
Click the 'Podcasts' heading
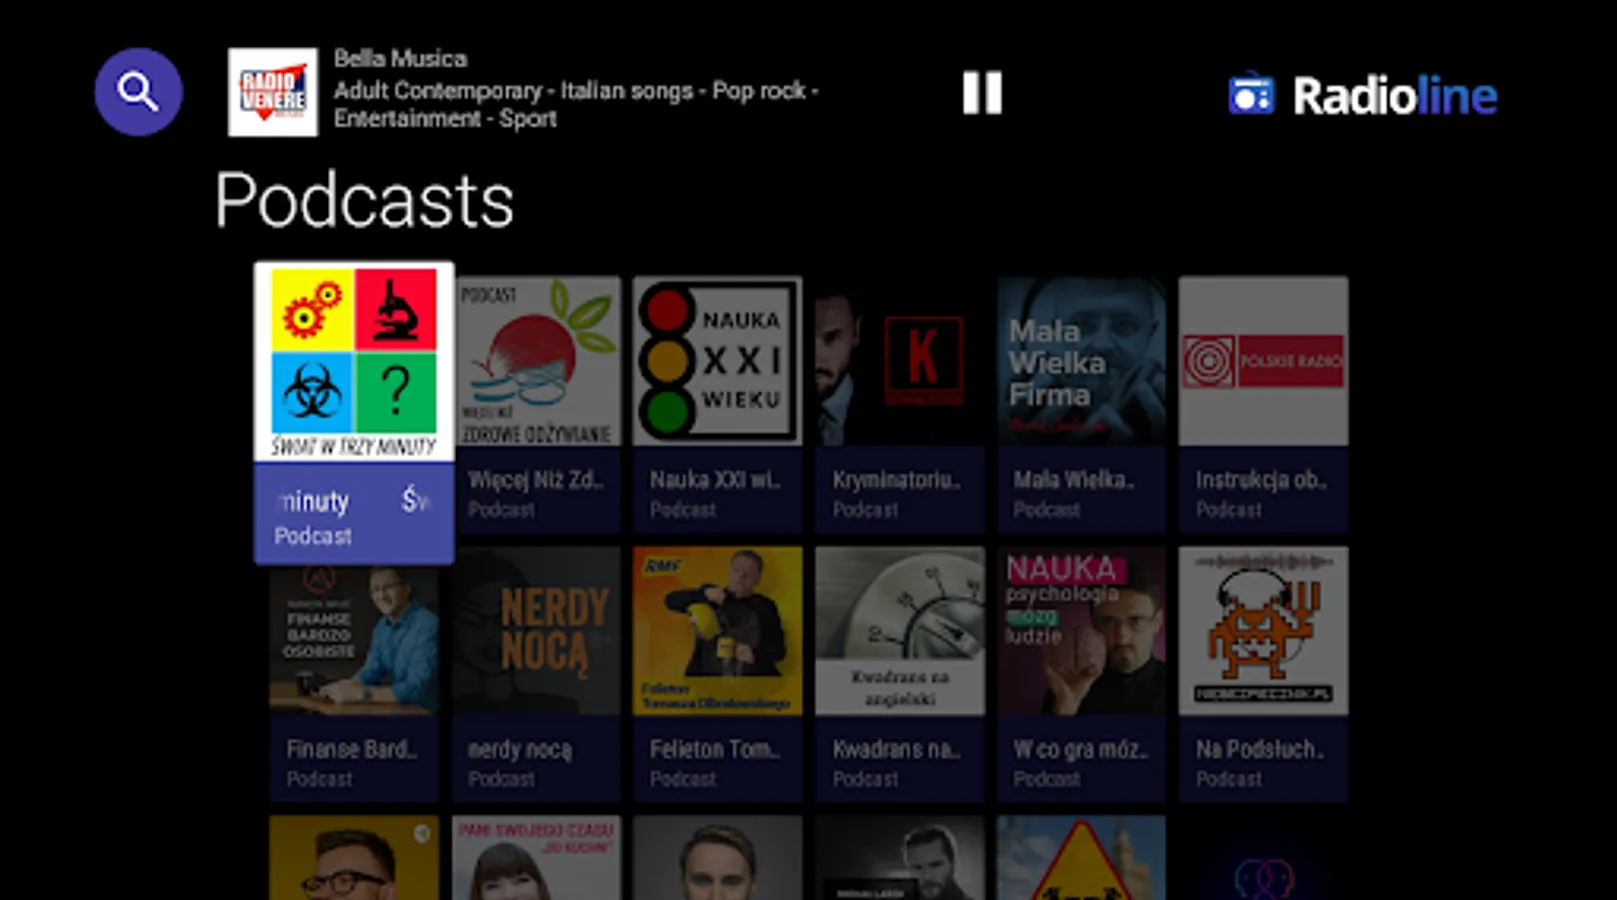click(x=364, y=200)
